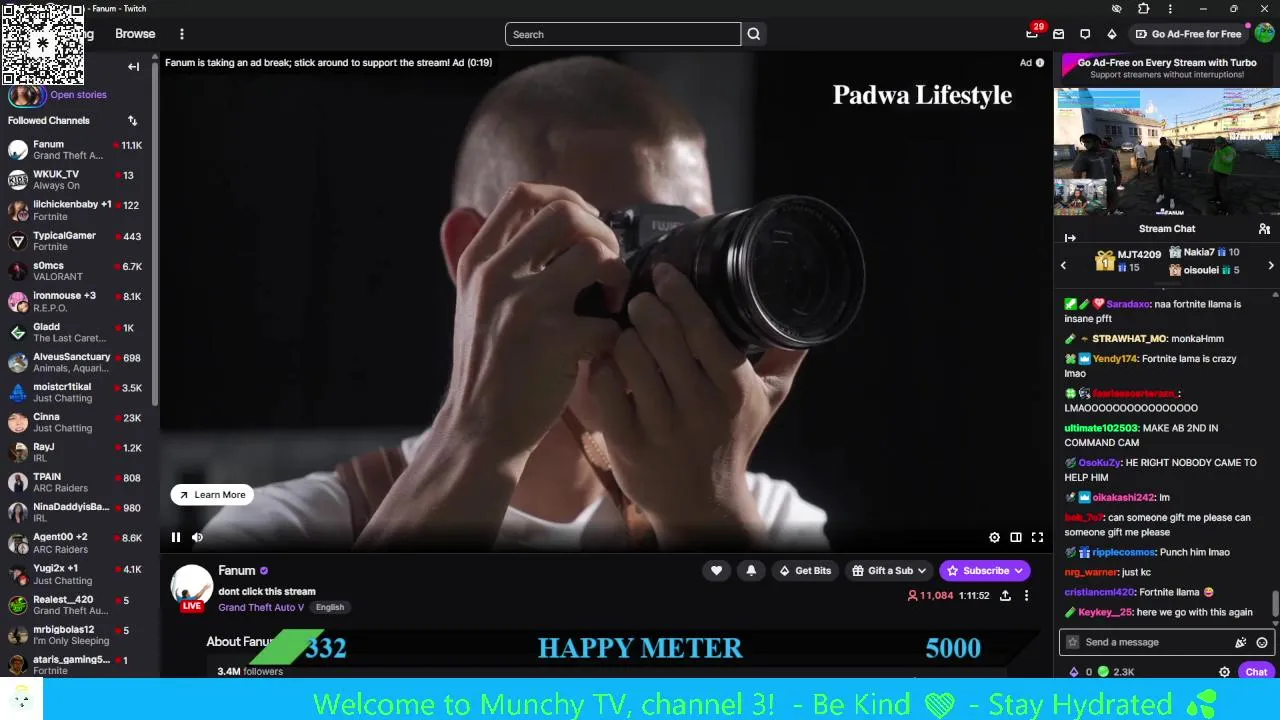The height and width of the screenshot is (720, 1280).
Task: Open the emote picker in chat
Action: click(1262, 643)
